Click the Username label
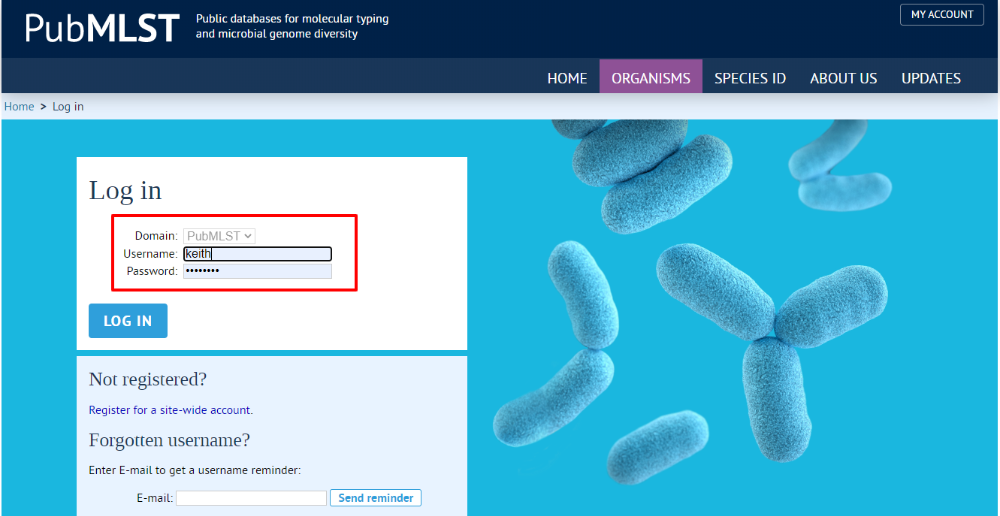 pyautogui.click(x=150, y=254)
